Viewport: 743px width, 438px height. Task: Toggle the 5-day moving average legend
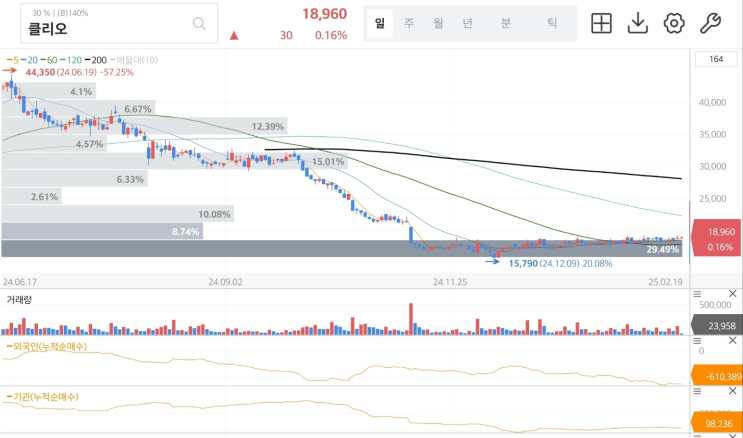(12, 60)
